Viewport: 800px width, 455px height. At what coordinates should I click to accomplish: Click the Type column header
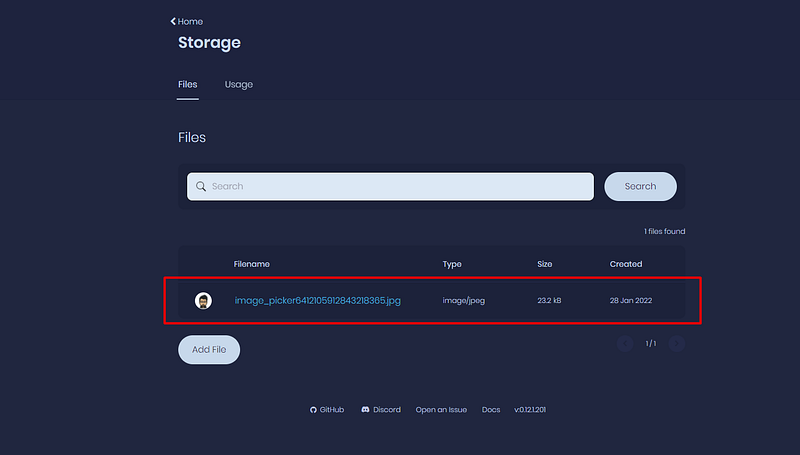[x=452, y=264]
